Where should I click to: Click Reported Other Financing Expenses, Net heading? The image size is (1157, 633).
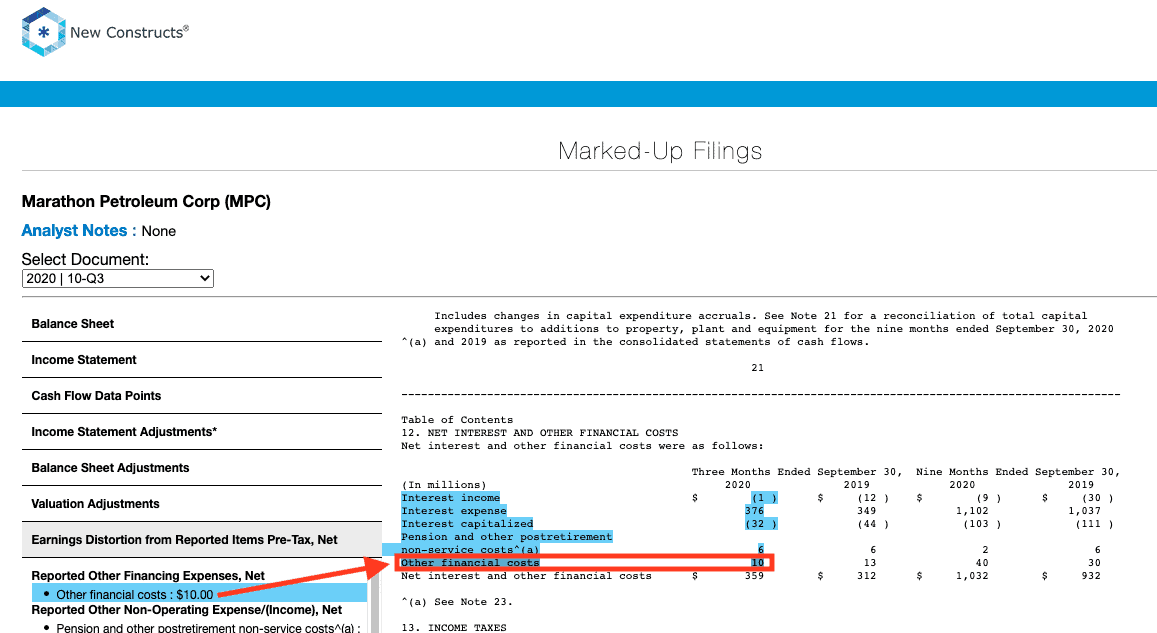pyautogui.click(x=148, y=575)
